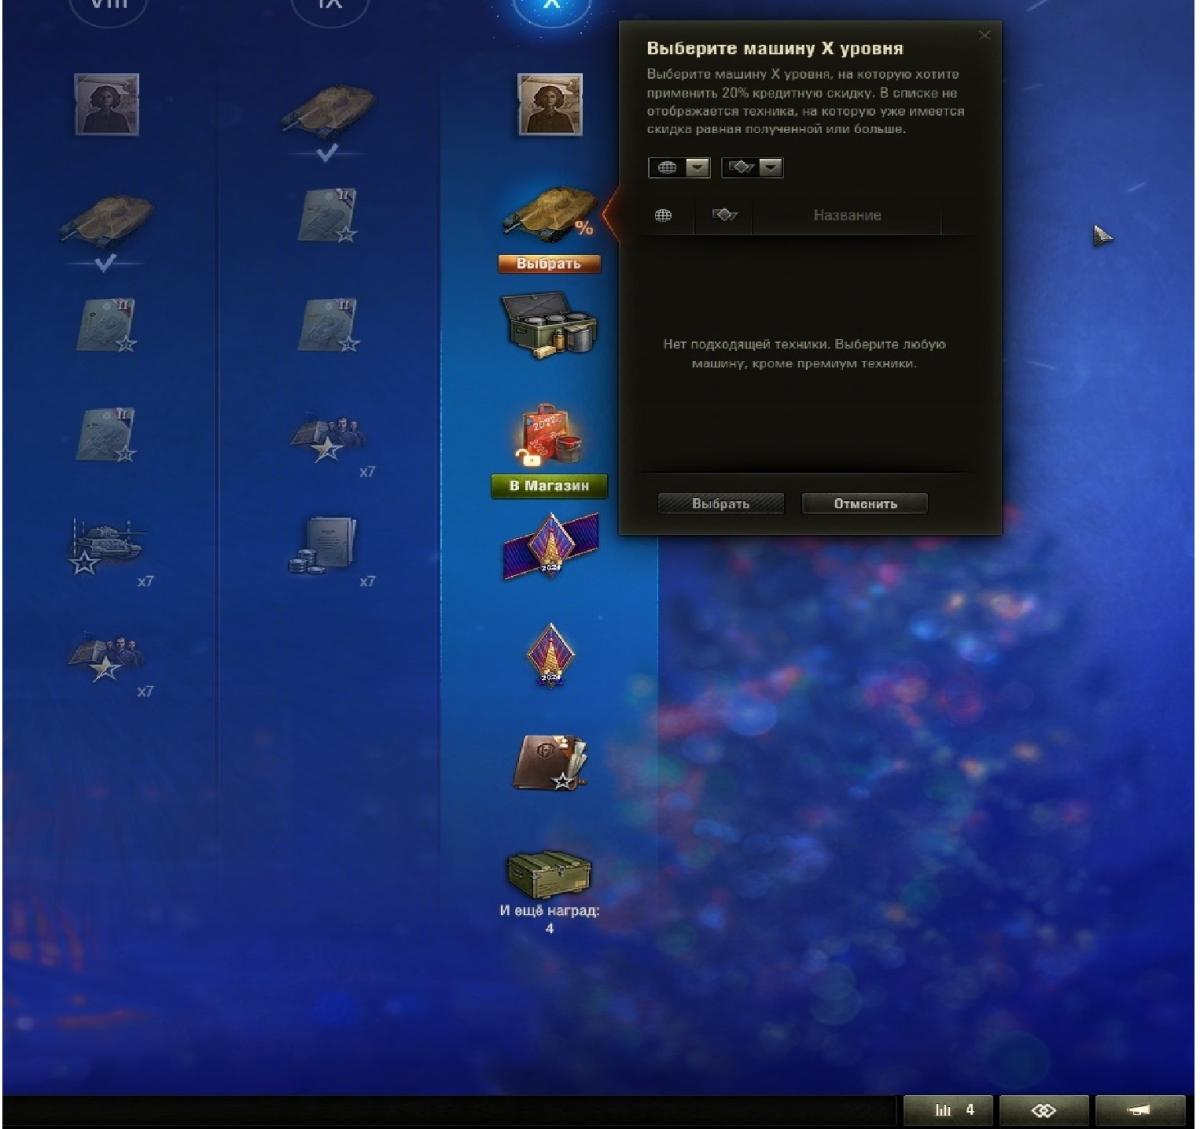Open green crate of additional rewards
Image resolution: width=1200 pixels, height=1129 pixels.
pyautogui.click(x=549, y=874)
